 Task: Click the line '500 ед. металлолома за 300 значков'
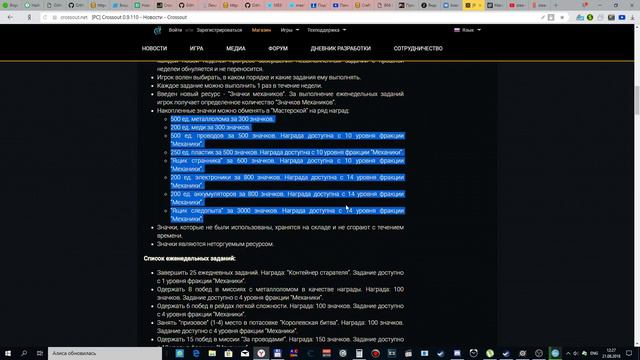click(222, 119)
